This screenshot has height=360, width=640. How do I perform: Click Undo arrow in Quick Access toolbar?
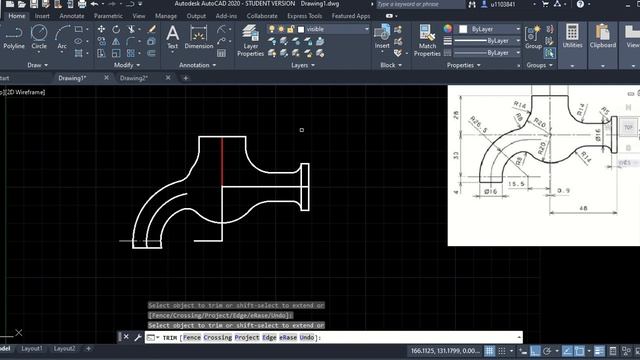[x=94, y=4]
